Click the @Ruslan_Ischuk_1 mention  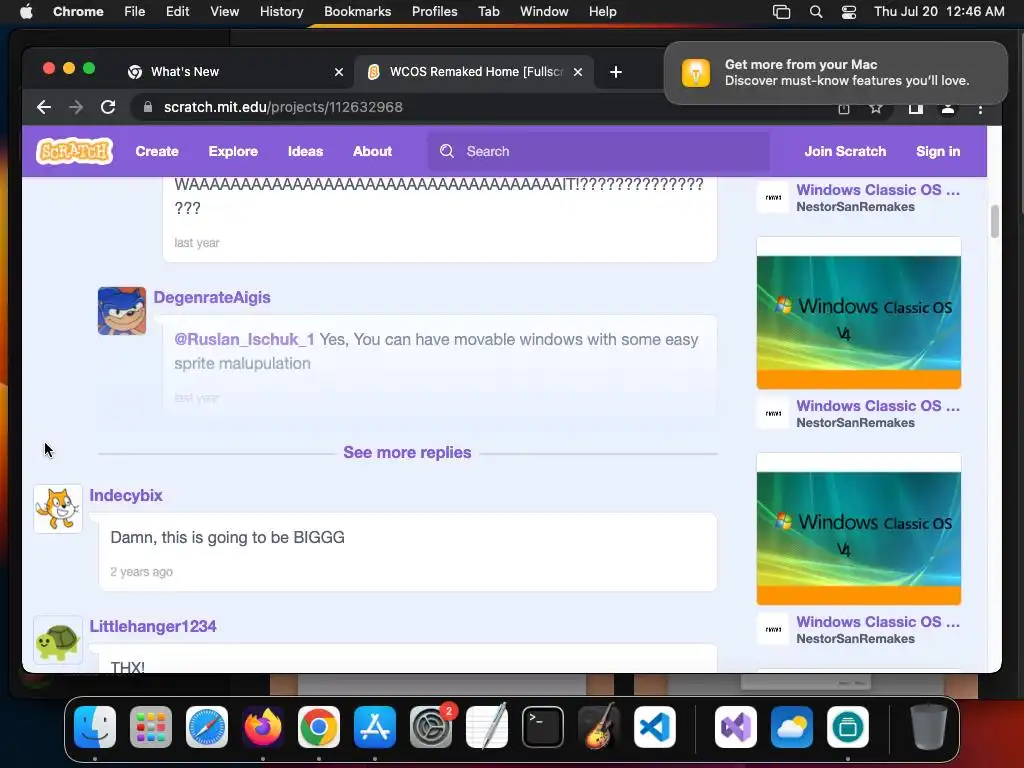[244, 340]
